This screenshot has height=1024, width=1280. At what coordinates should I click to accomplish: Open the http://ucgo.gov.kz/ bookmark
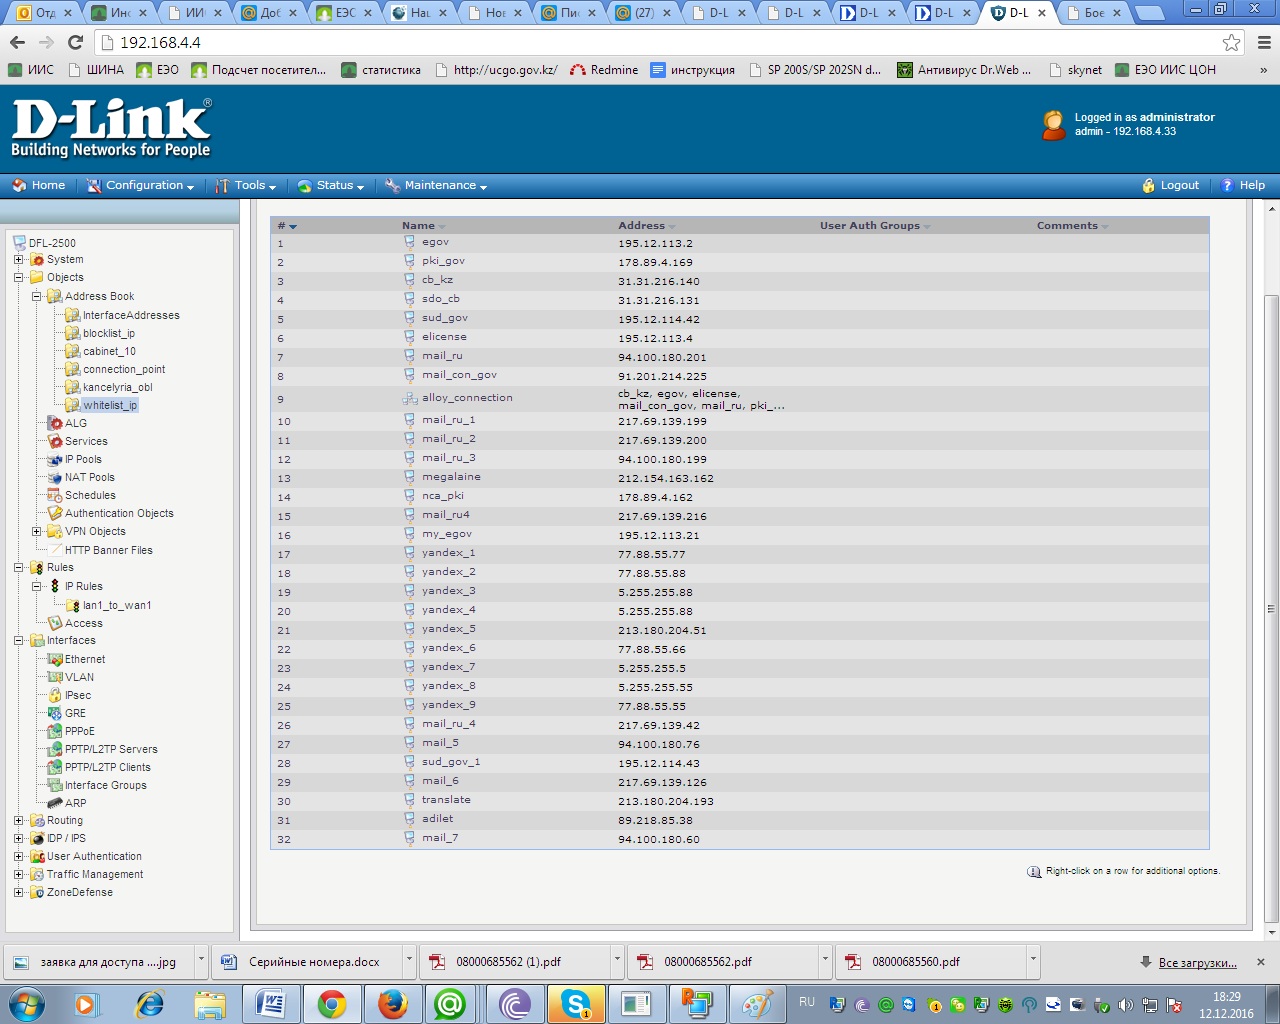(497, 70)
